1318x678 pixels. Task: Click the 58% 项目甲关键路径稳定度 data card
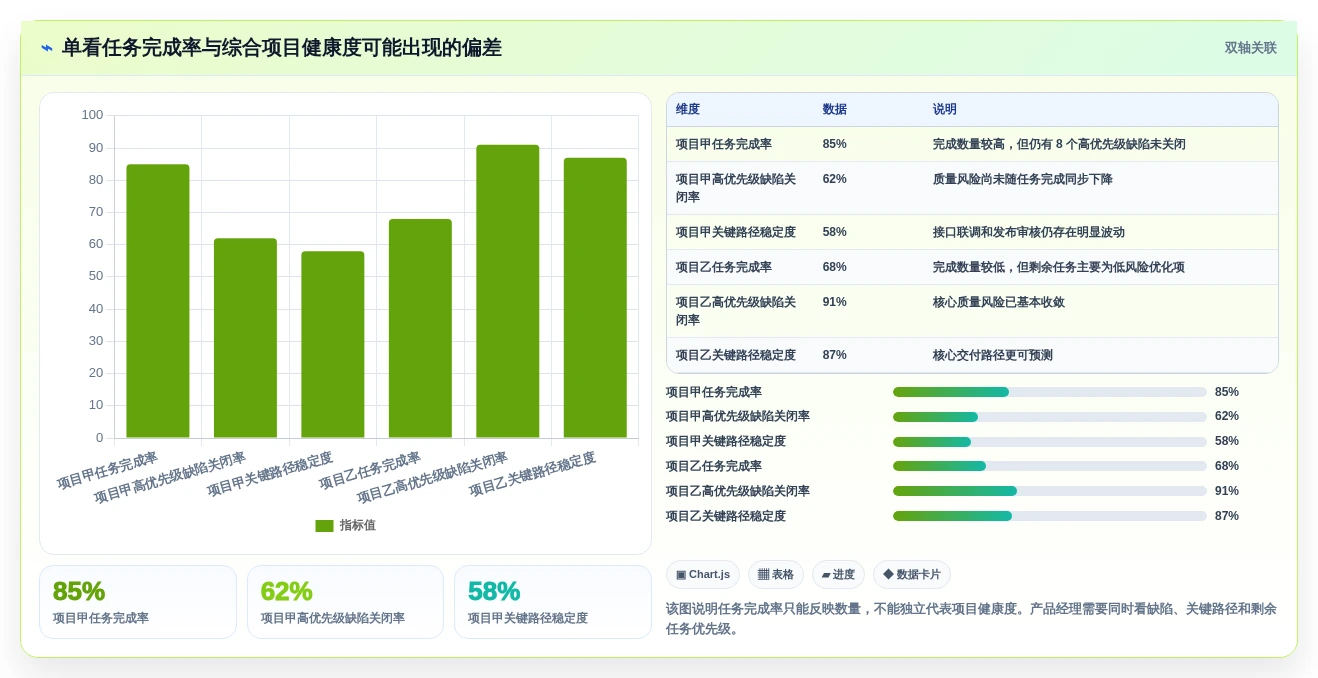tap(553, 602)
